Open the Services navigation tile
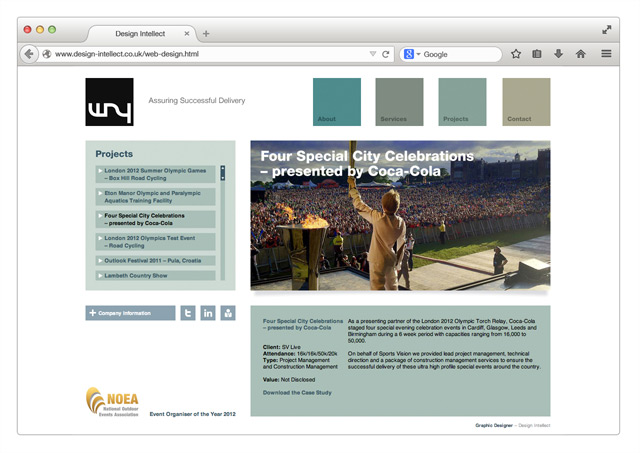The height and width of the screenshot is (453, 640). coord(399,102)
